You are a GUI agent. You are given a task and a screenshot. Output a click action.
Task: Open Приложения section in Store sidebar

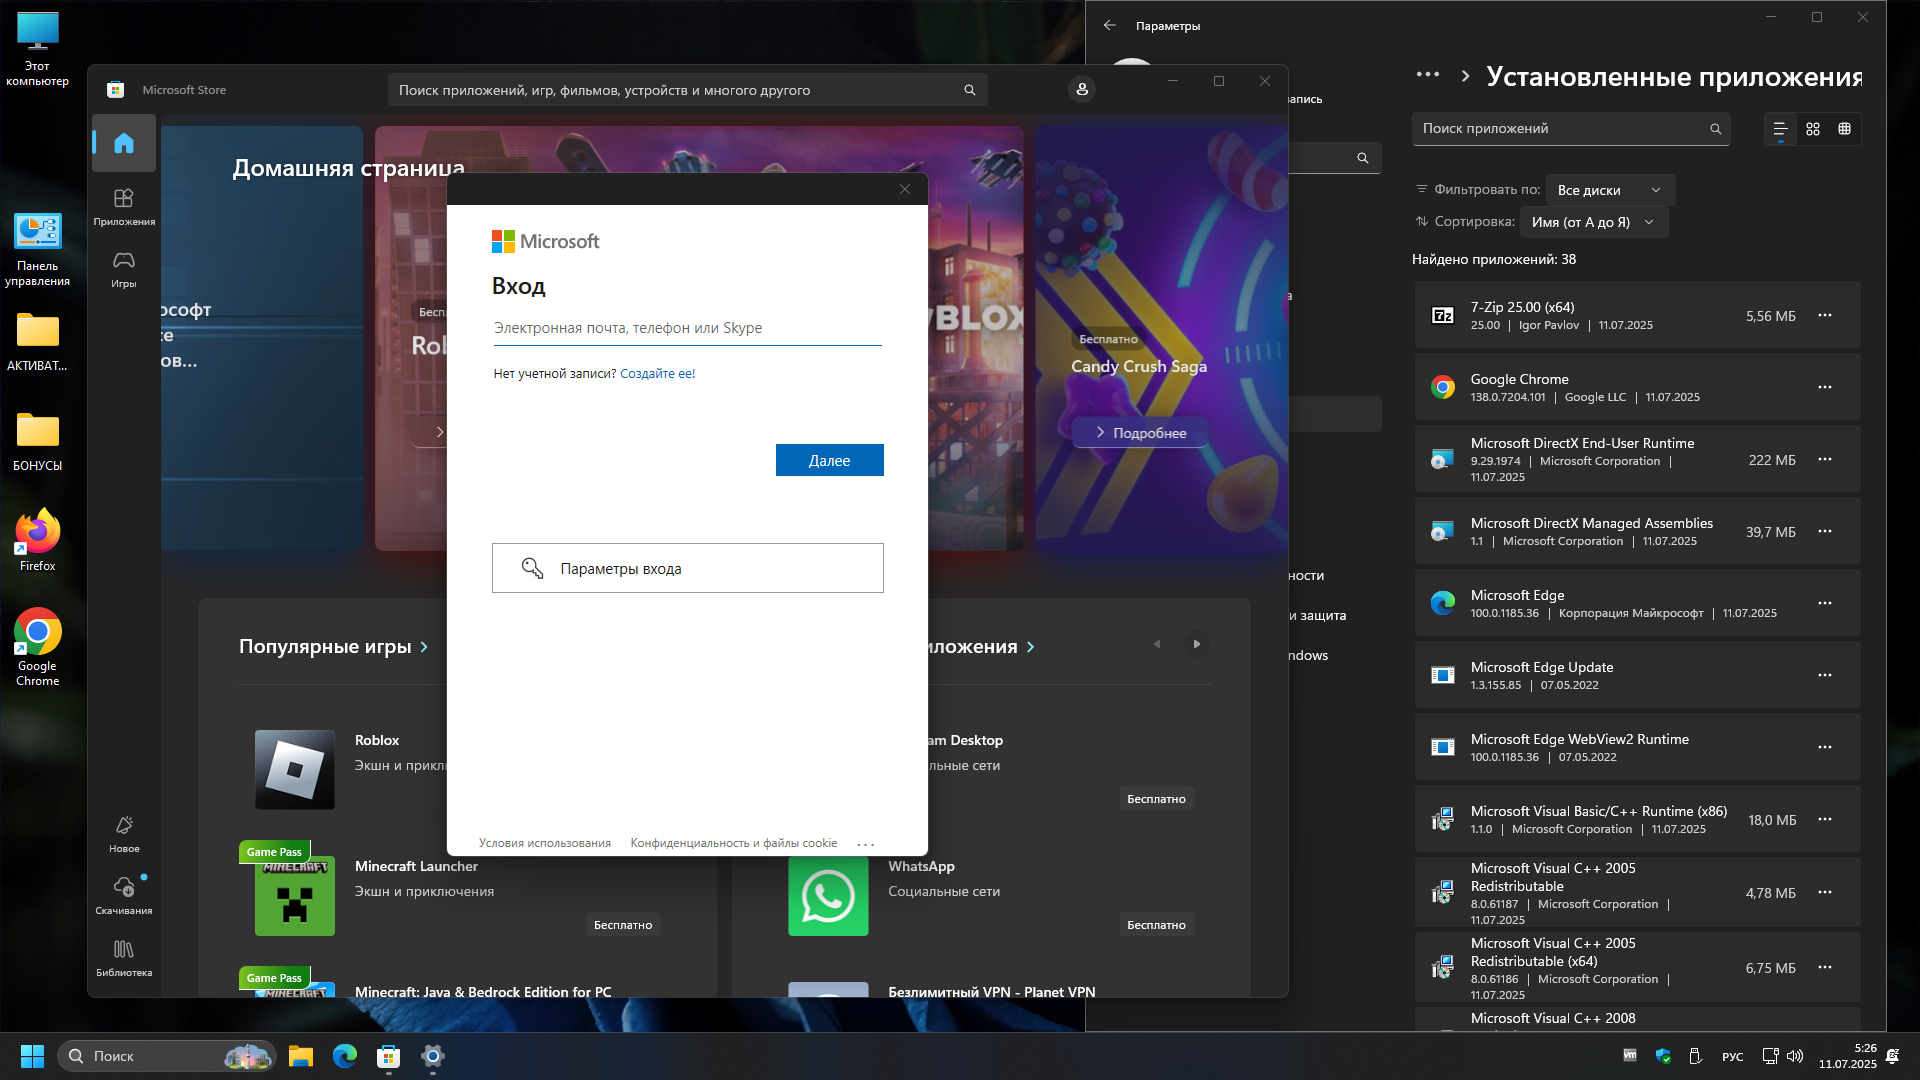[124, 207]
